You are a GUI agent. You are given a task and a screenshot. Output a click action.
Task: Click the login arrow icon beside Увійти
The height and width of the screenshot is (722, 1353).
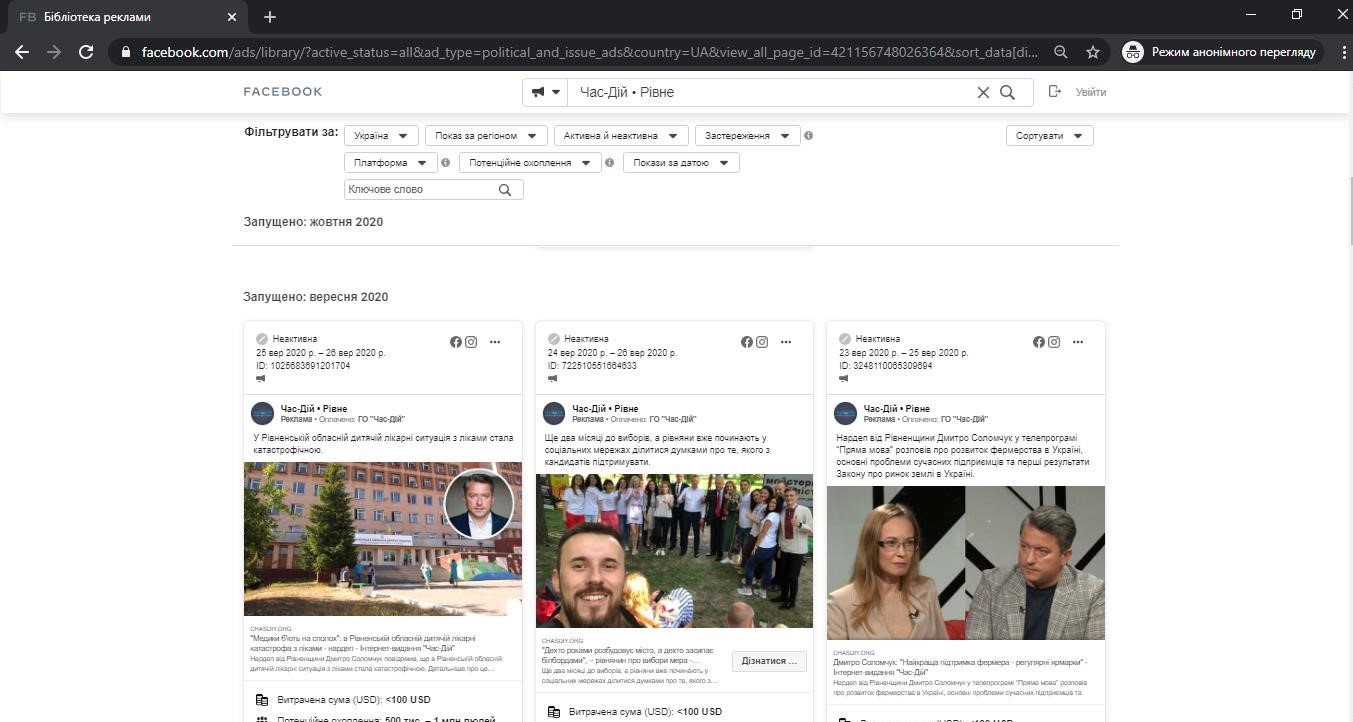point(1055,92)
